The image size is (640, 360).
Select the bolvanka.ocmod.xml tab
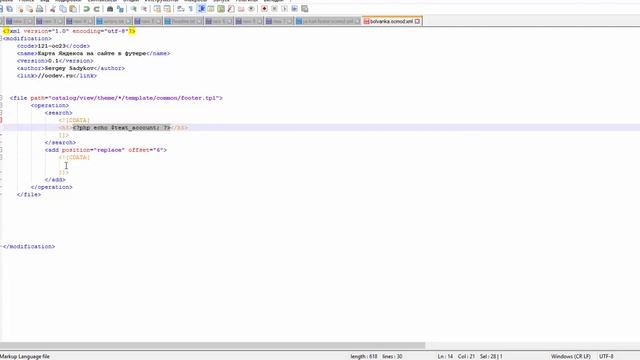391,21
